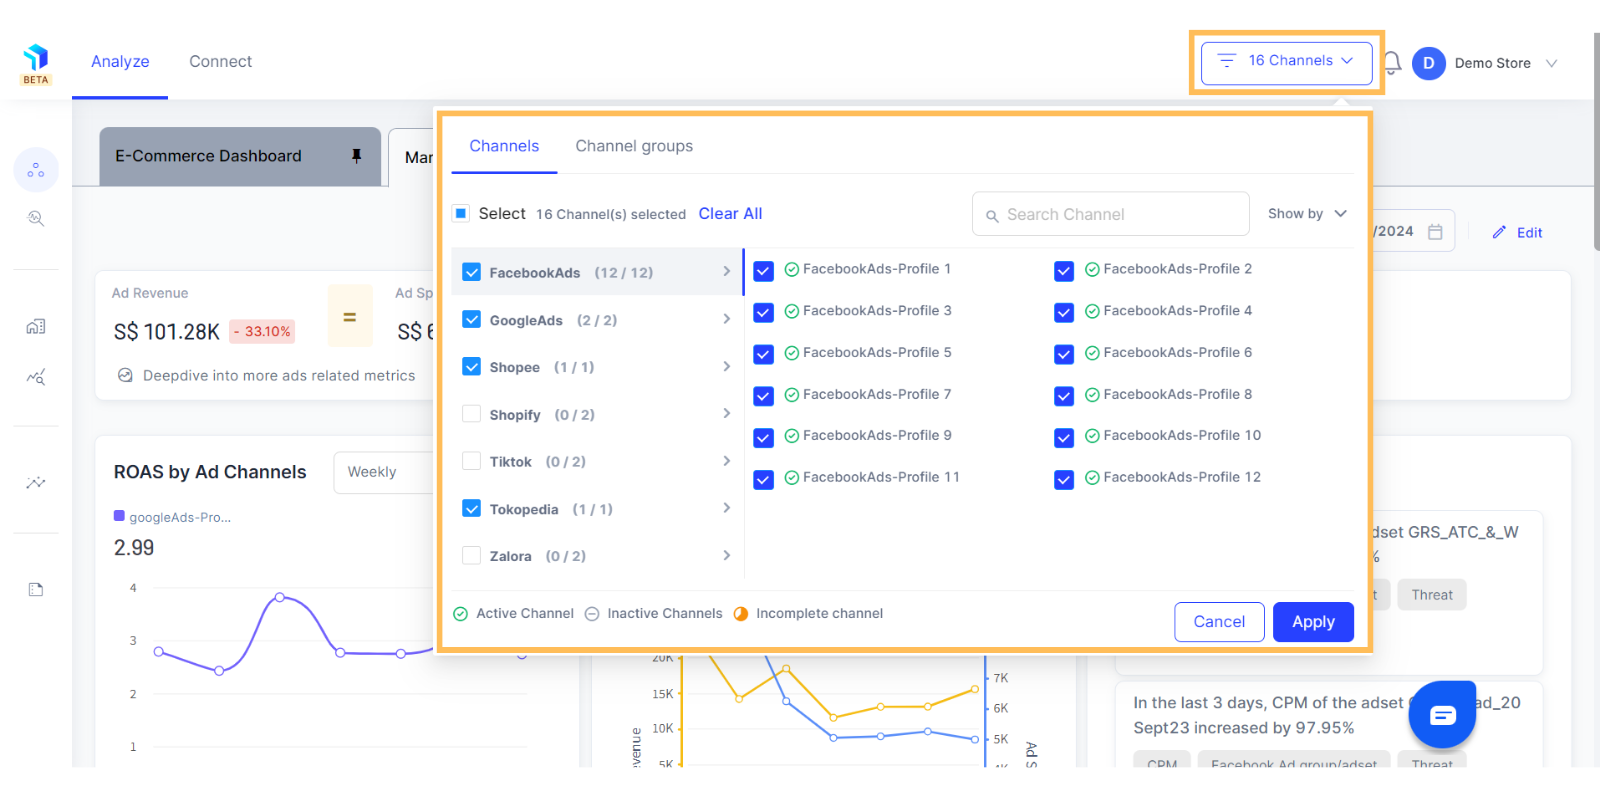Click in the Search Channel field
1600x800 pixels.
[1111, 214]
